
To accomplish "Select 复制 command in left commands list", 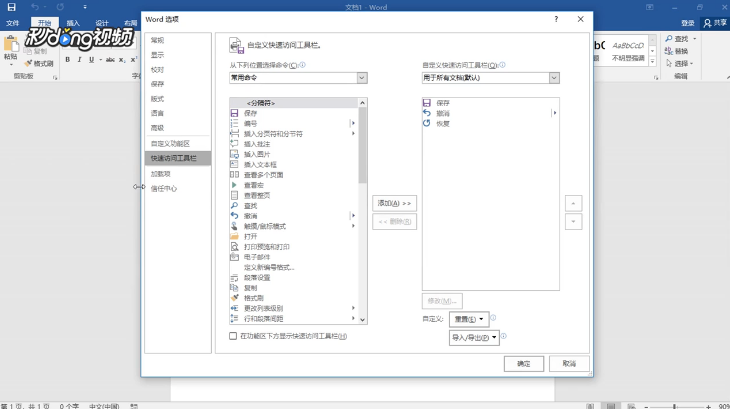I will click(294, 288).
